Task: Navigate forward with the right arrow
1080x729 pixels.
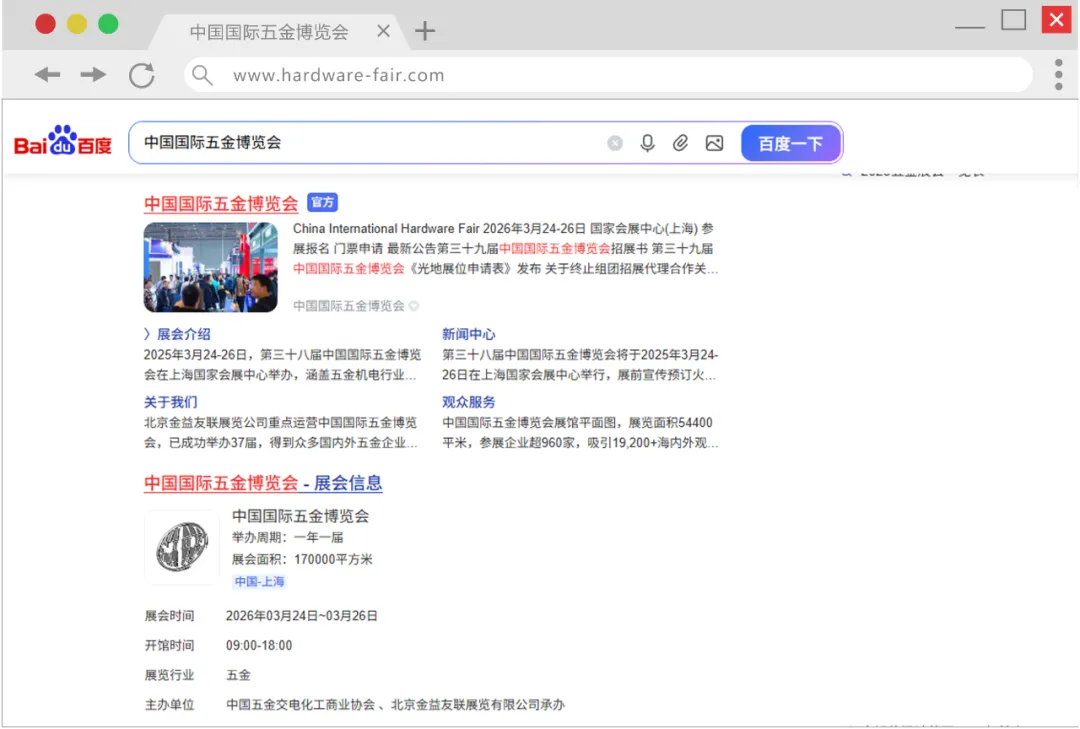Action: (x=93, y=75)
